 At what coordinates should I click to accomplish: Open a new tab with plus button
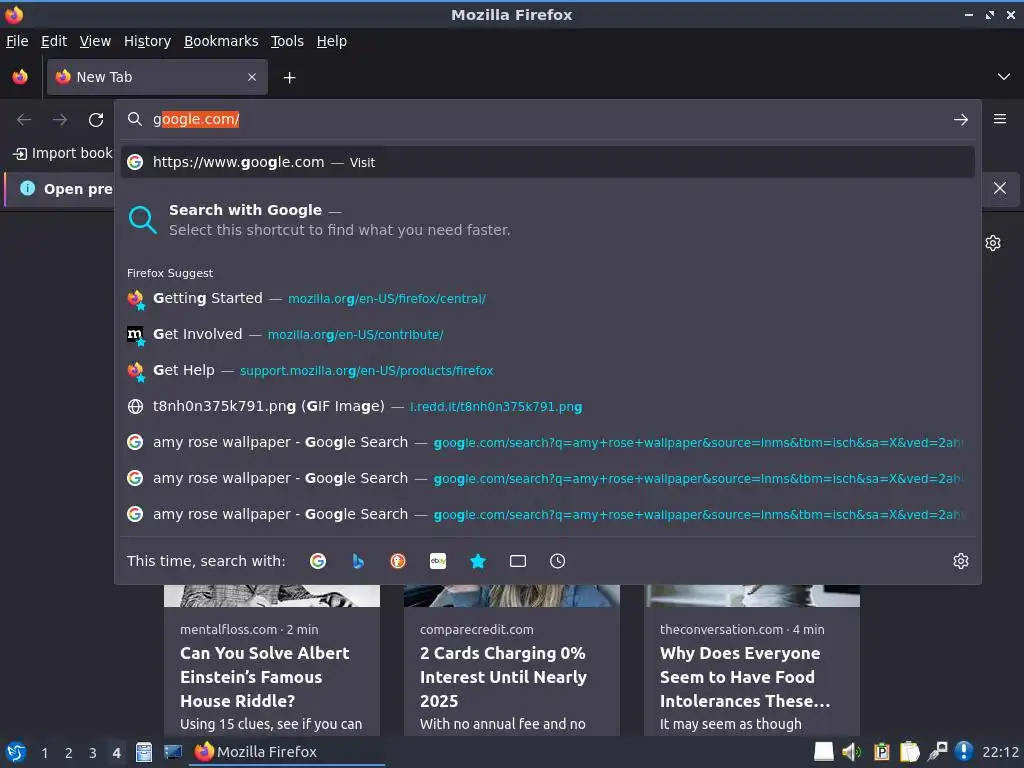pyautogui.click(x=289, y=78)
